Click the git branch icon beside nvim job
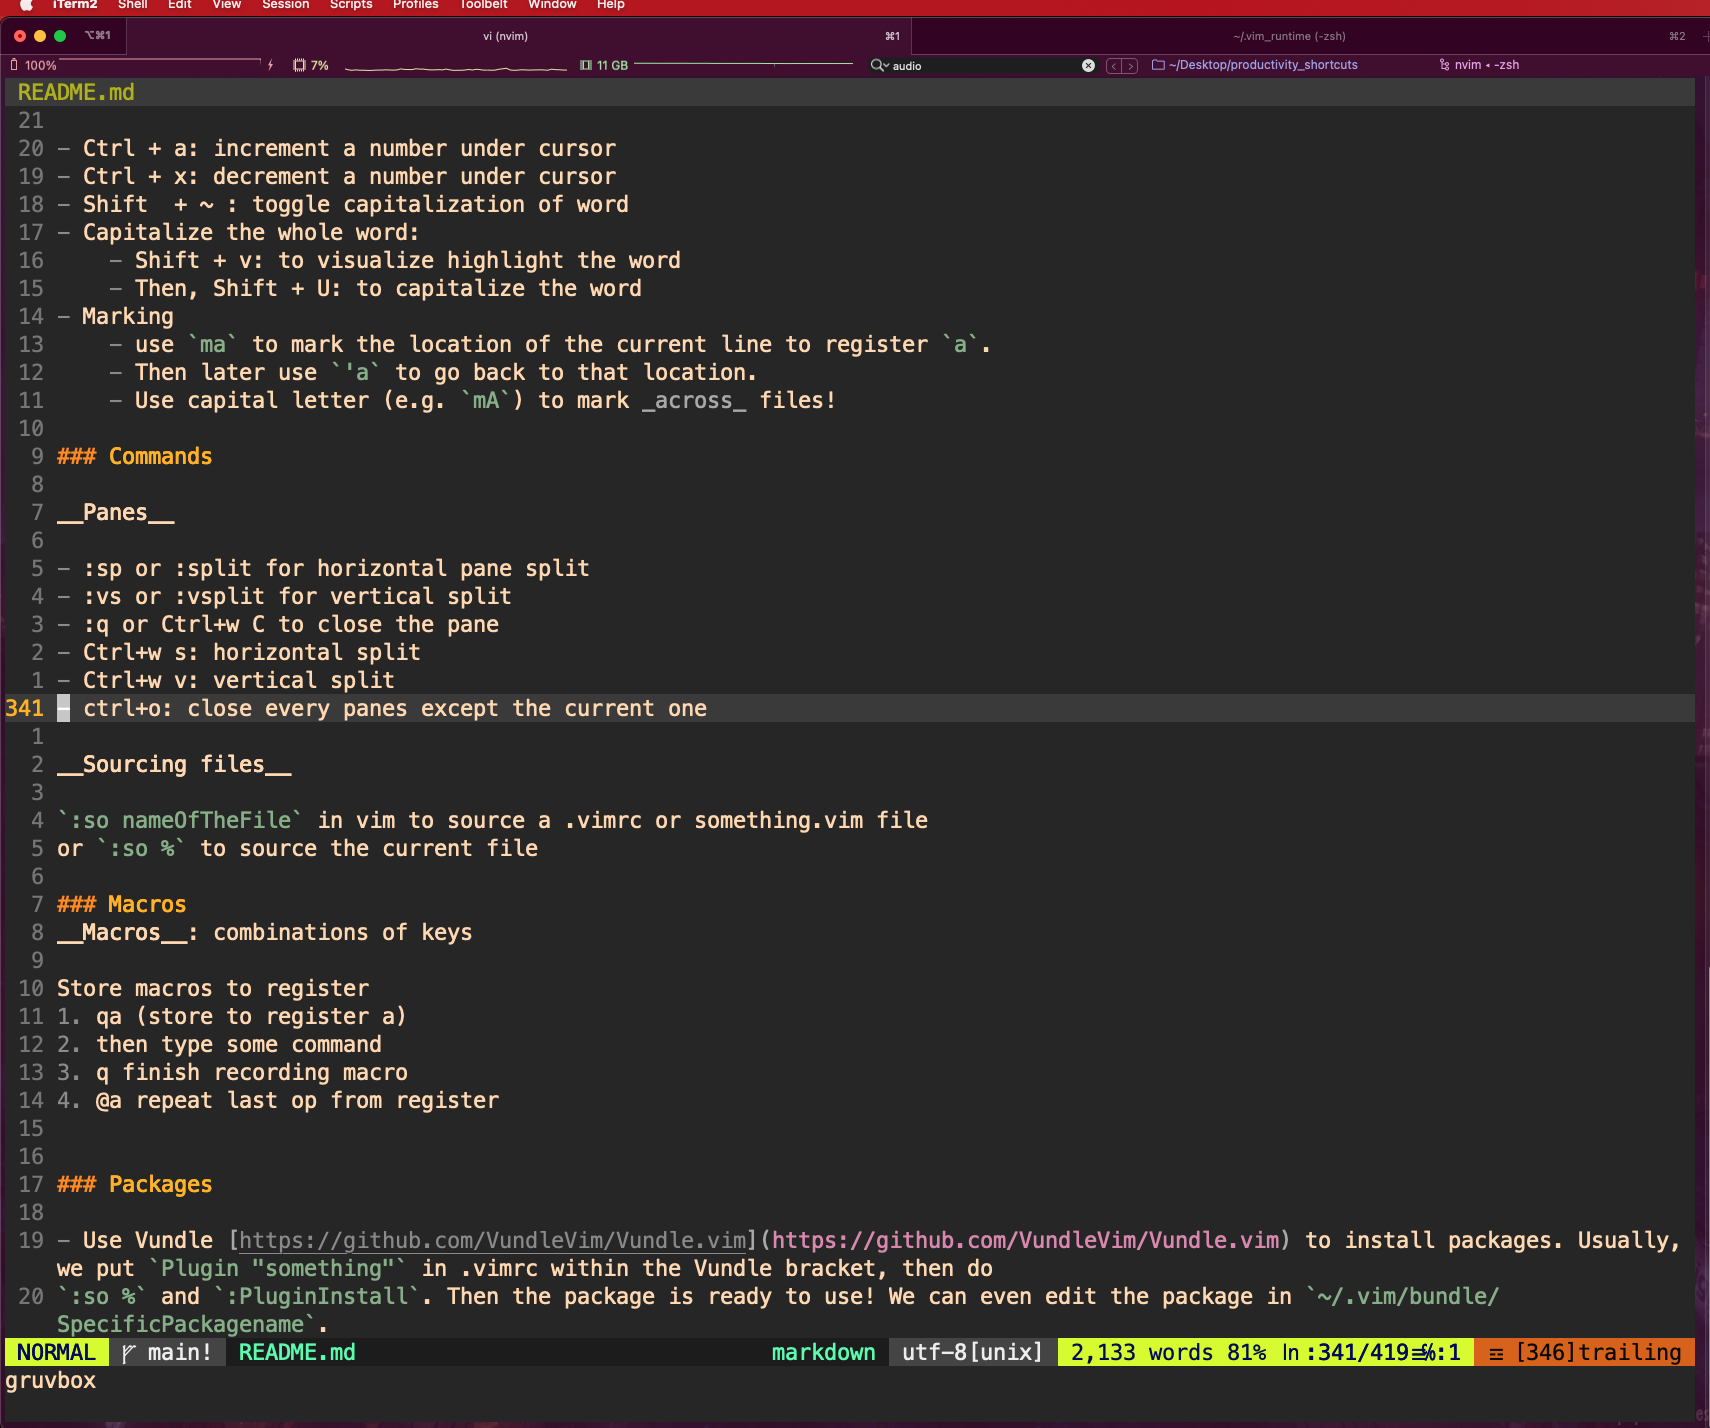The image size is (1710, 1428). pos(1444,65)
